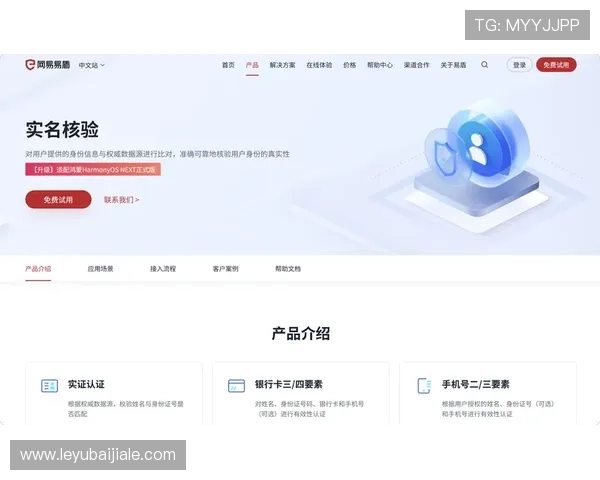Click the NetEase Yidun (网易易盾) logo

pyautogui.click(x=47, y=65)
